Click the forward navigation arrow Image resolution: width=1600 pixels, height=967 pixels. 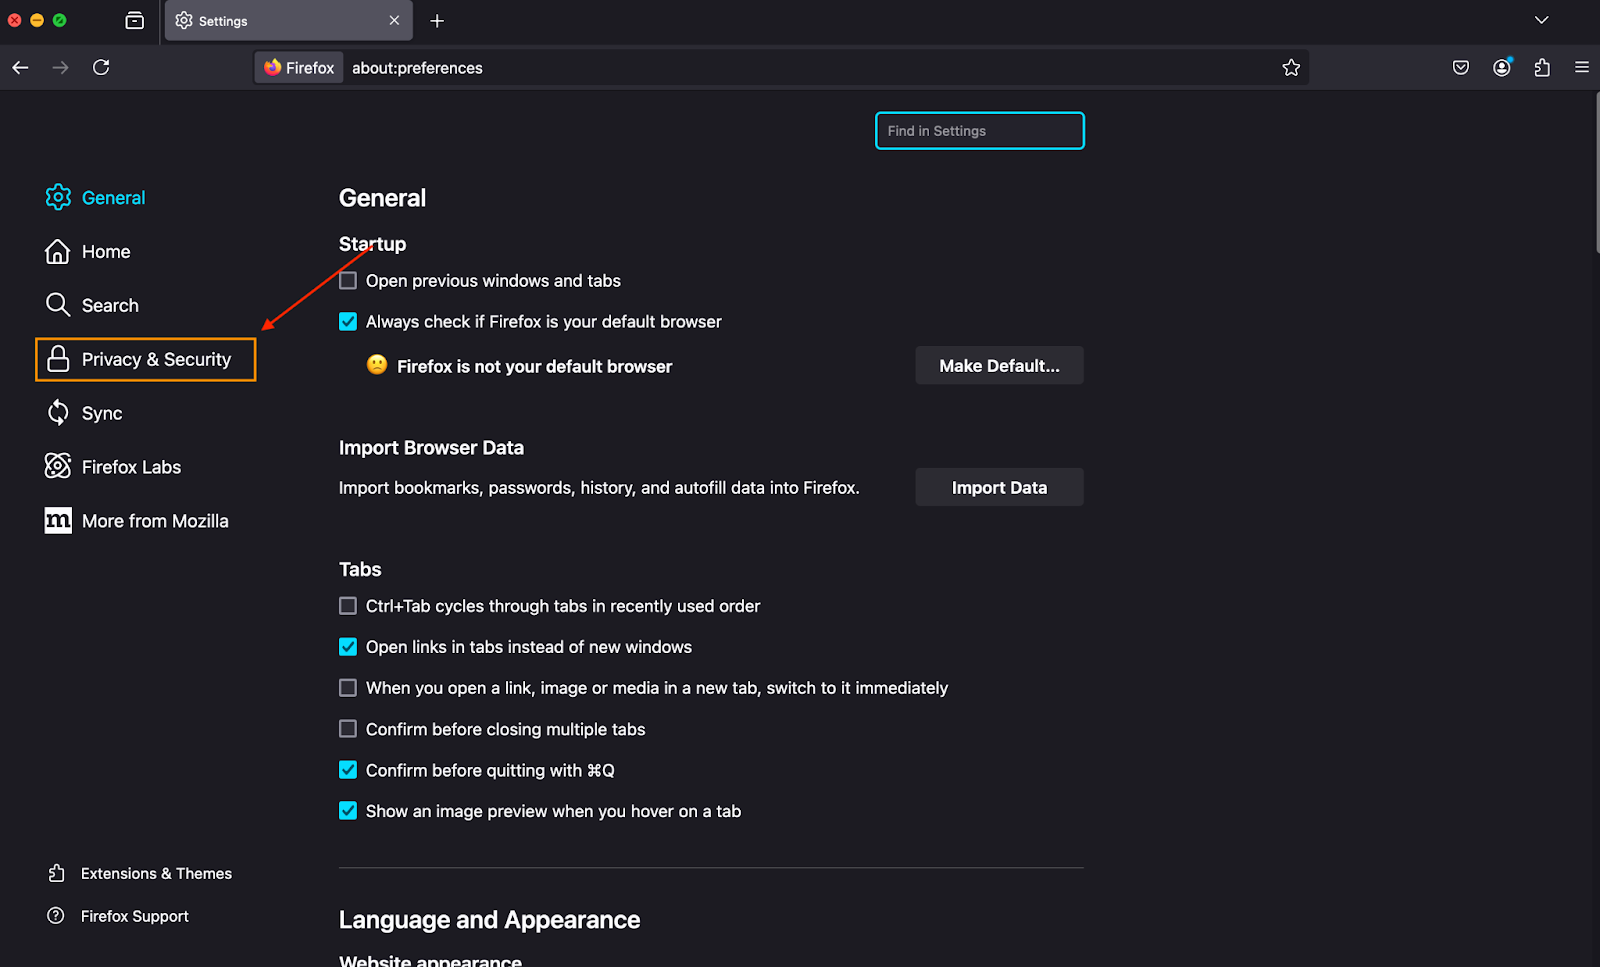click(61, 67)
